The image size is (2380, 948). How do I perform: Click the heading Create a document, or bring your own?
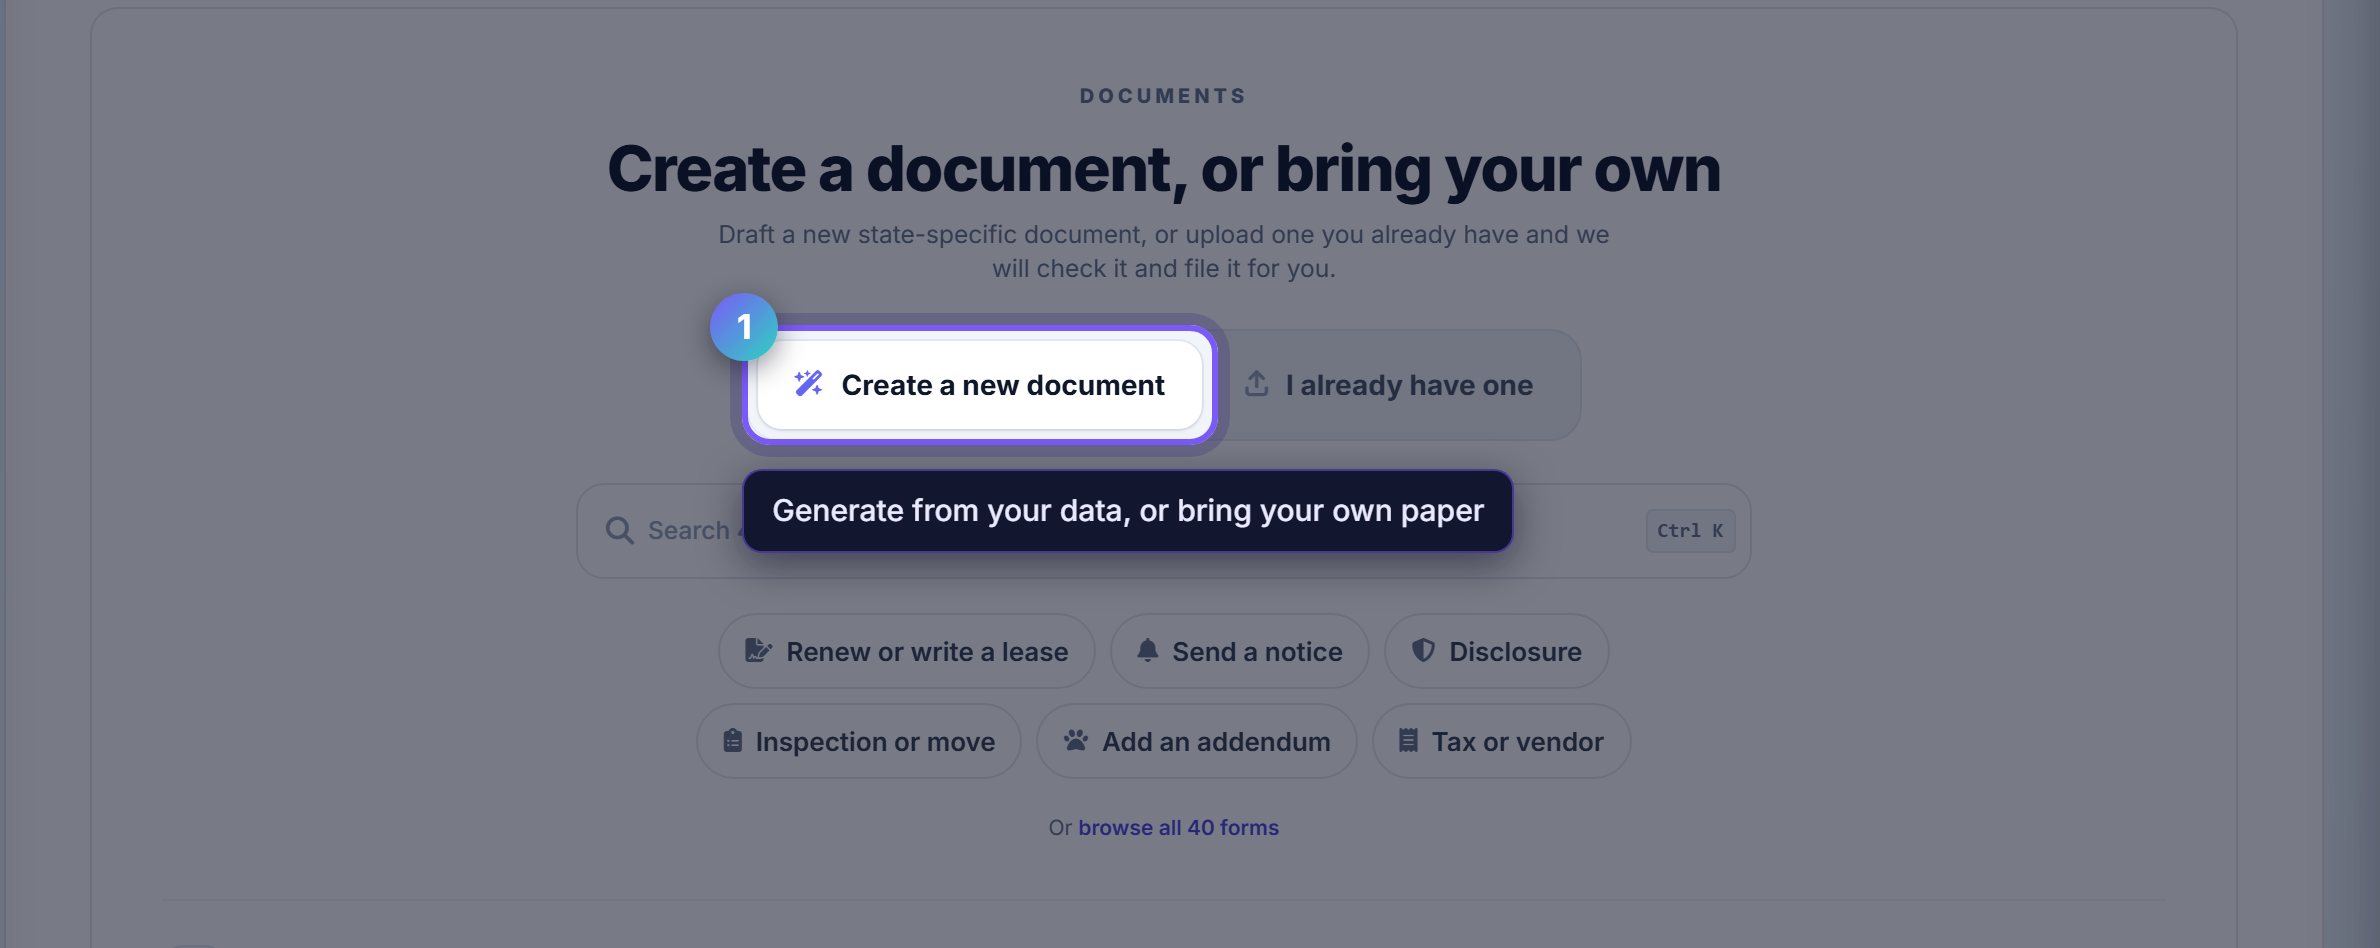[1164, 169]
